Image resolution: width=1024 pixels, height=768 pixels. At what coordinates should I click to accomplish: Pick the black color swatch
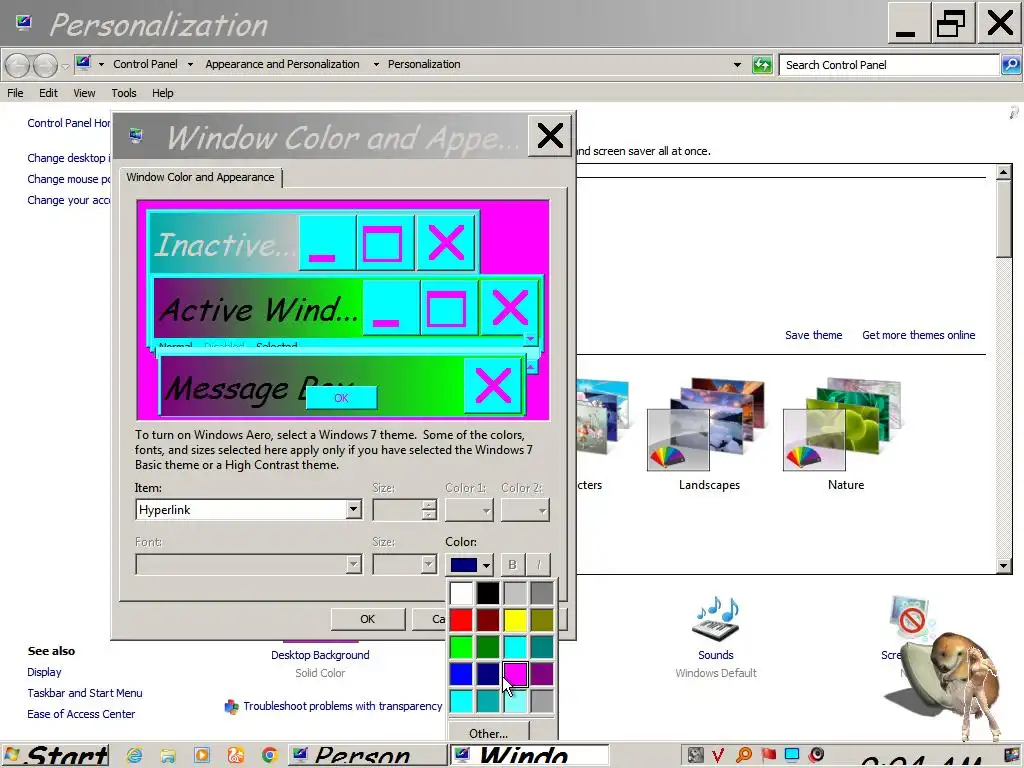click(x=488, y=593)
